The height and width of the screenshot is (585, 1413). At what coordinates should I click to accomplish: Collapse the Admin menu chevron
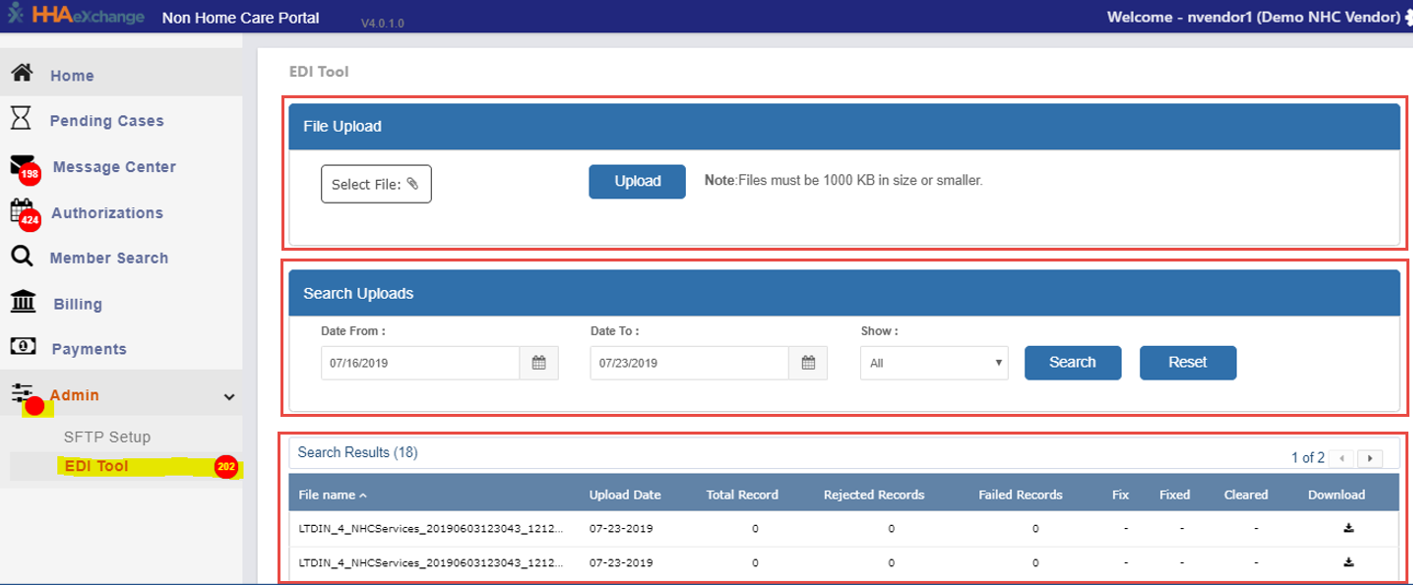coord(229,396)
